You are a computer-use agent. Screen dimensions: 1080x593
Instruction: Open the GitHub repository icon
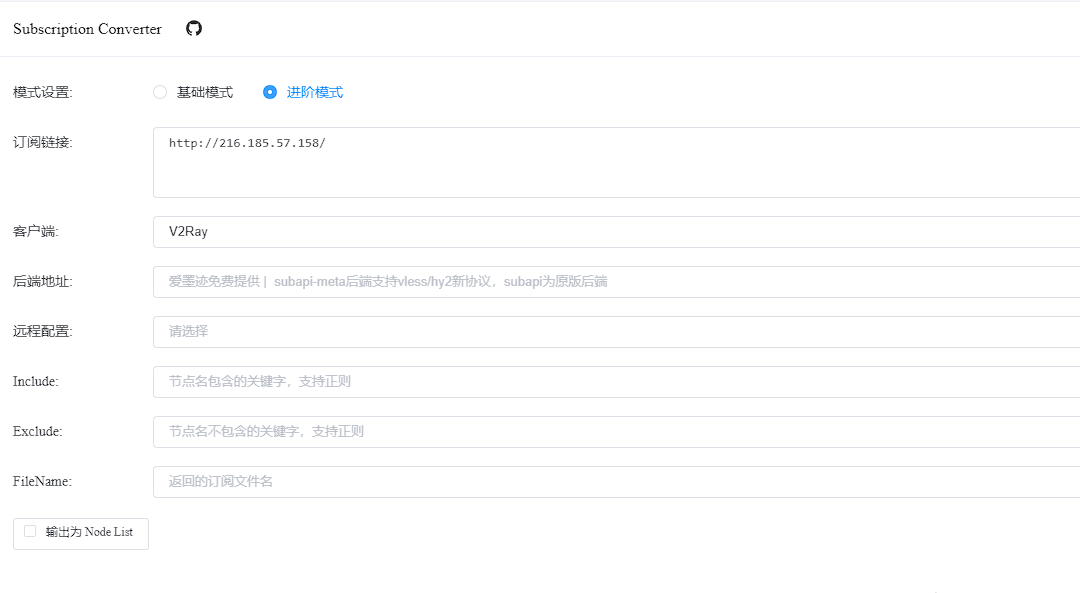pos(193,28)
